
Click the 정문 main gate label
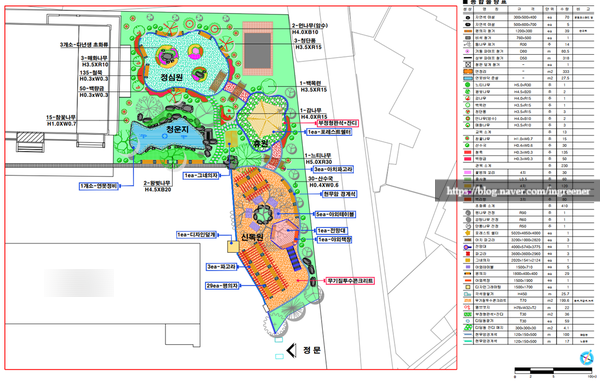tap(312, 350)
